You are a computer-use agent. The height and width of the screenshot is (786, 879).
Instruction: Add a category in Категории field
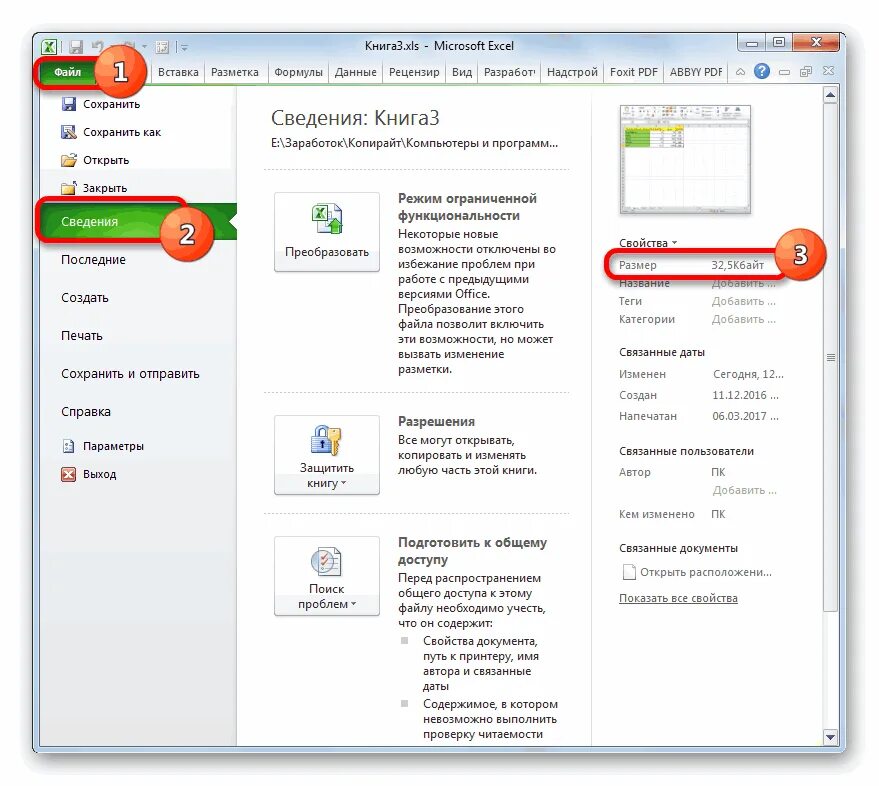pos(743,320)
